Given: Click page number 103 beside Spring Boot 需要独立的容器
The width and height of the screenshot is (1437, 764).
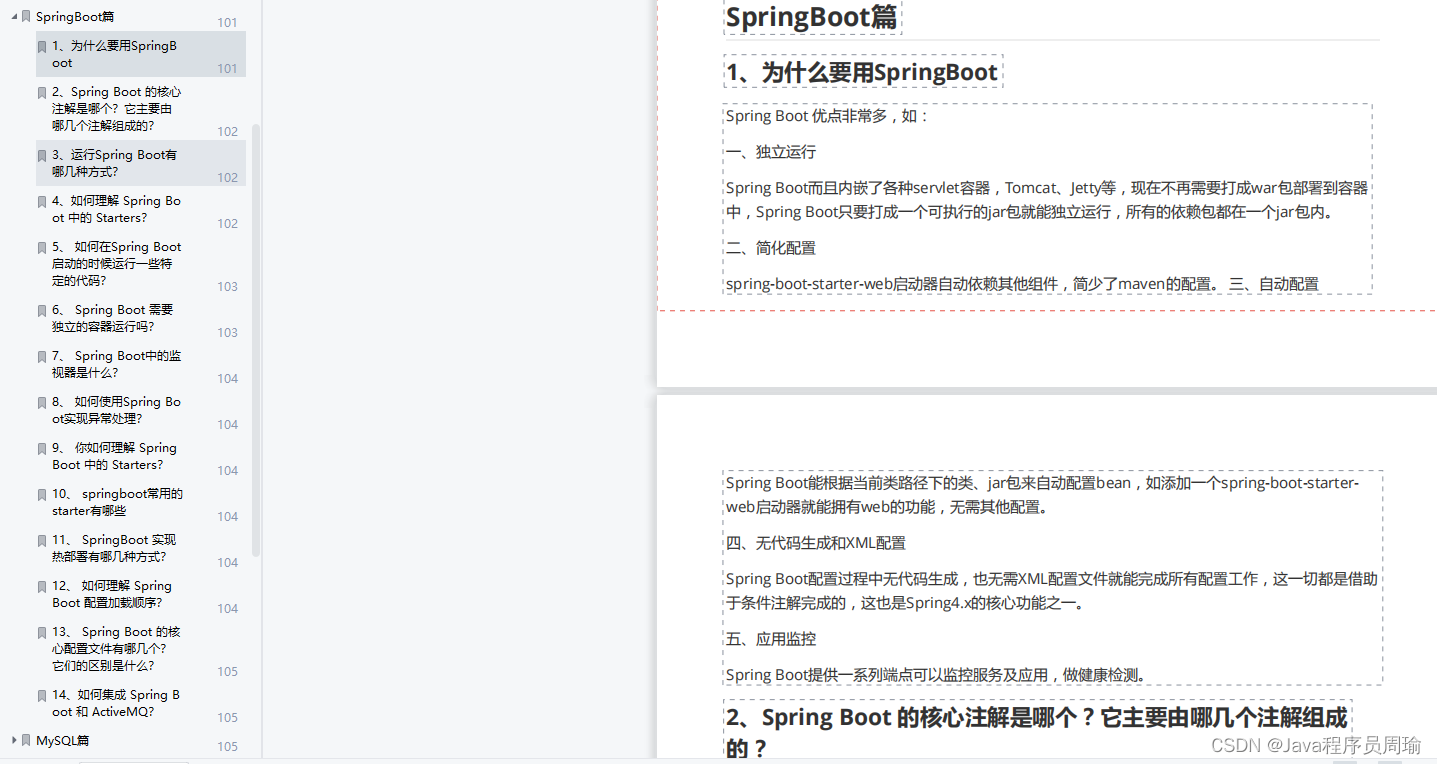Looking at the screenshot, I should click(228, 333).
